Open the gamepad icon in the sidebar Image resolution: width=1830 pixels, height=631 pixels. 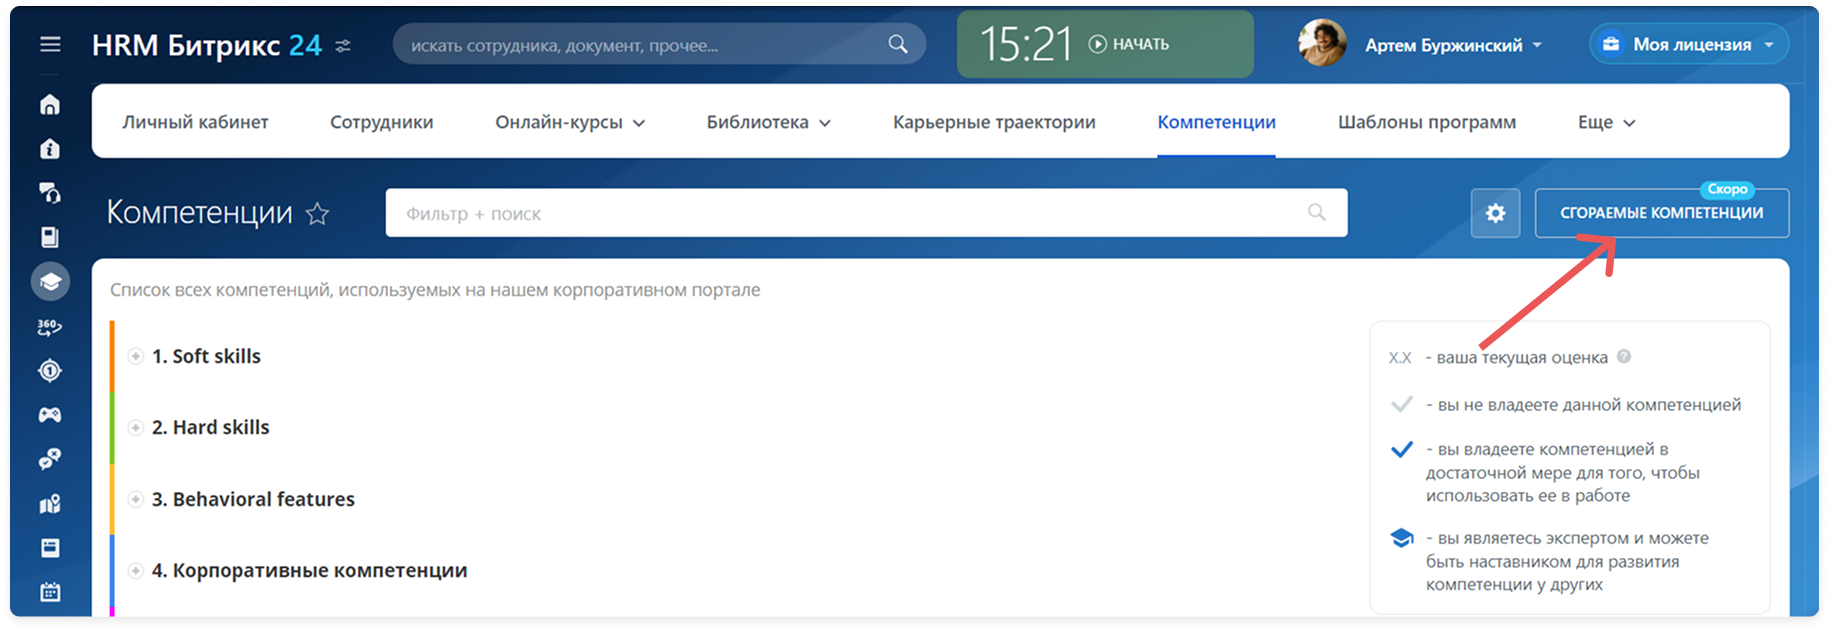pos(50,415)
